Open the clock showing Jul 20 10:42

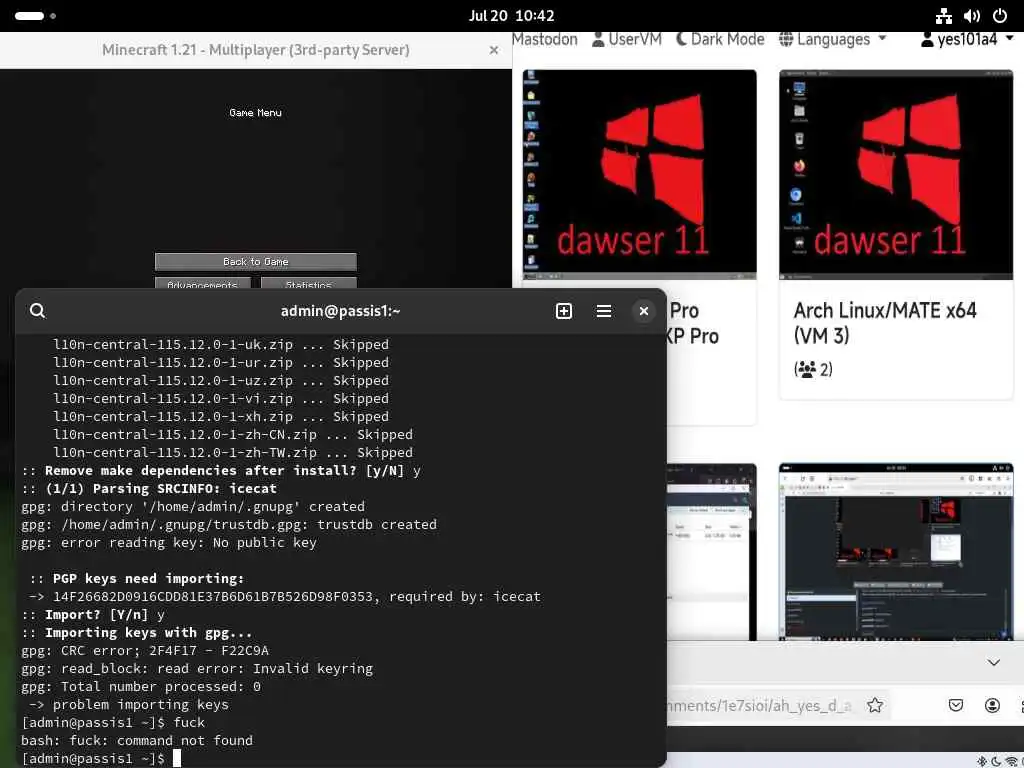pos(511,16)
